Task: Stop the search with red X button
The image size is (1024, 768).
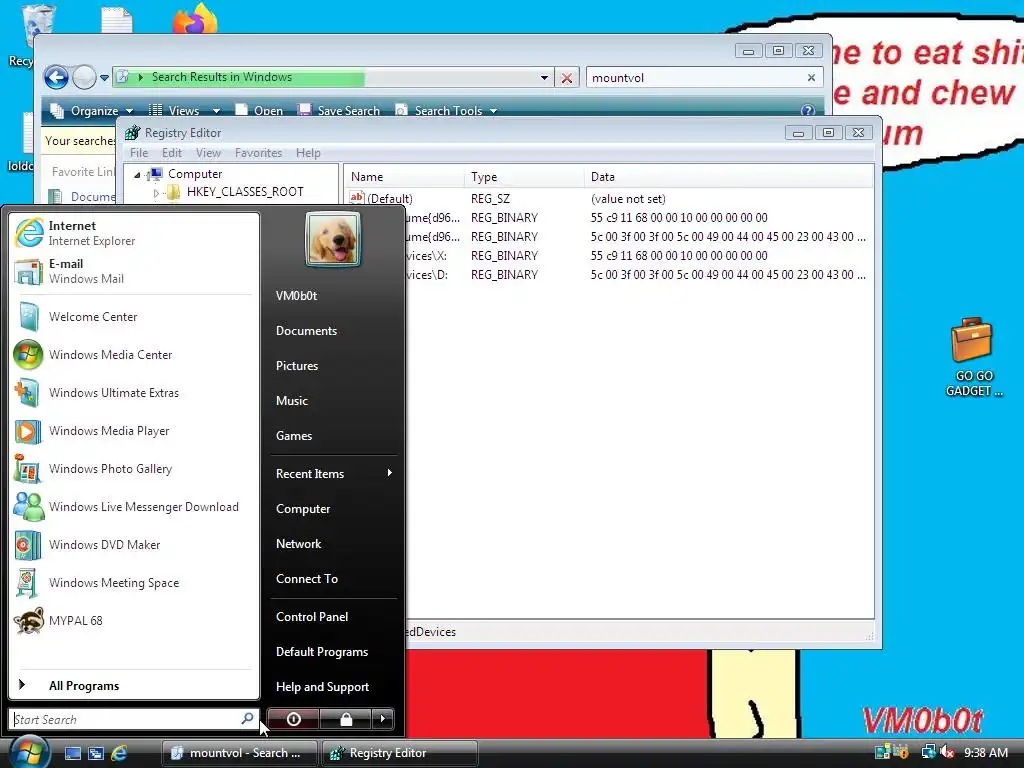Action: point(567,78)
